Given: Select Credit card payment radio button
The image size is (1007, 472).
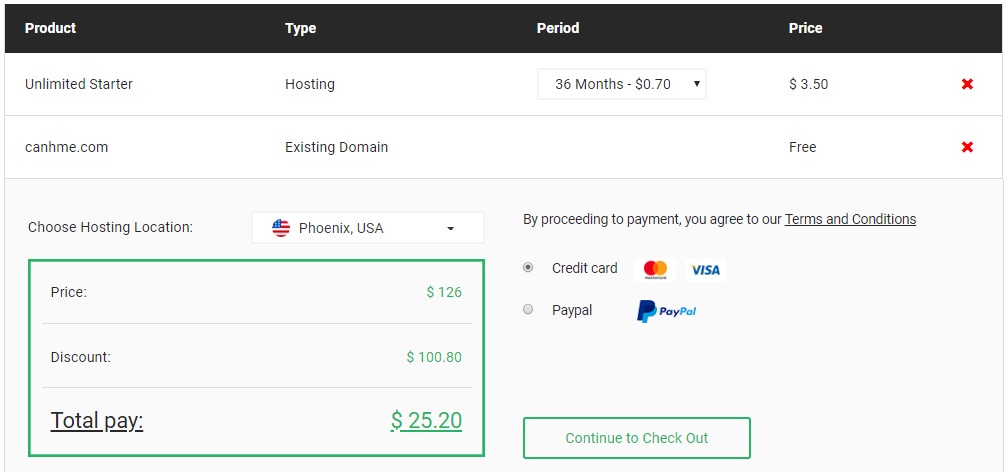Looking at the screenshot, I should 528,268.
